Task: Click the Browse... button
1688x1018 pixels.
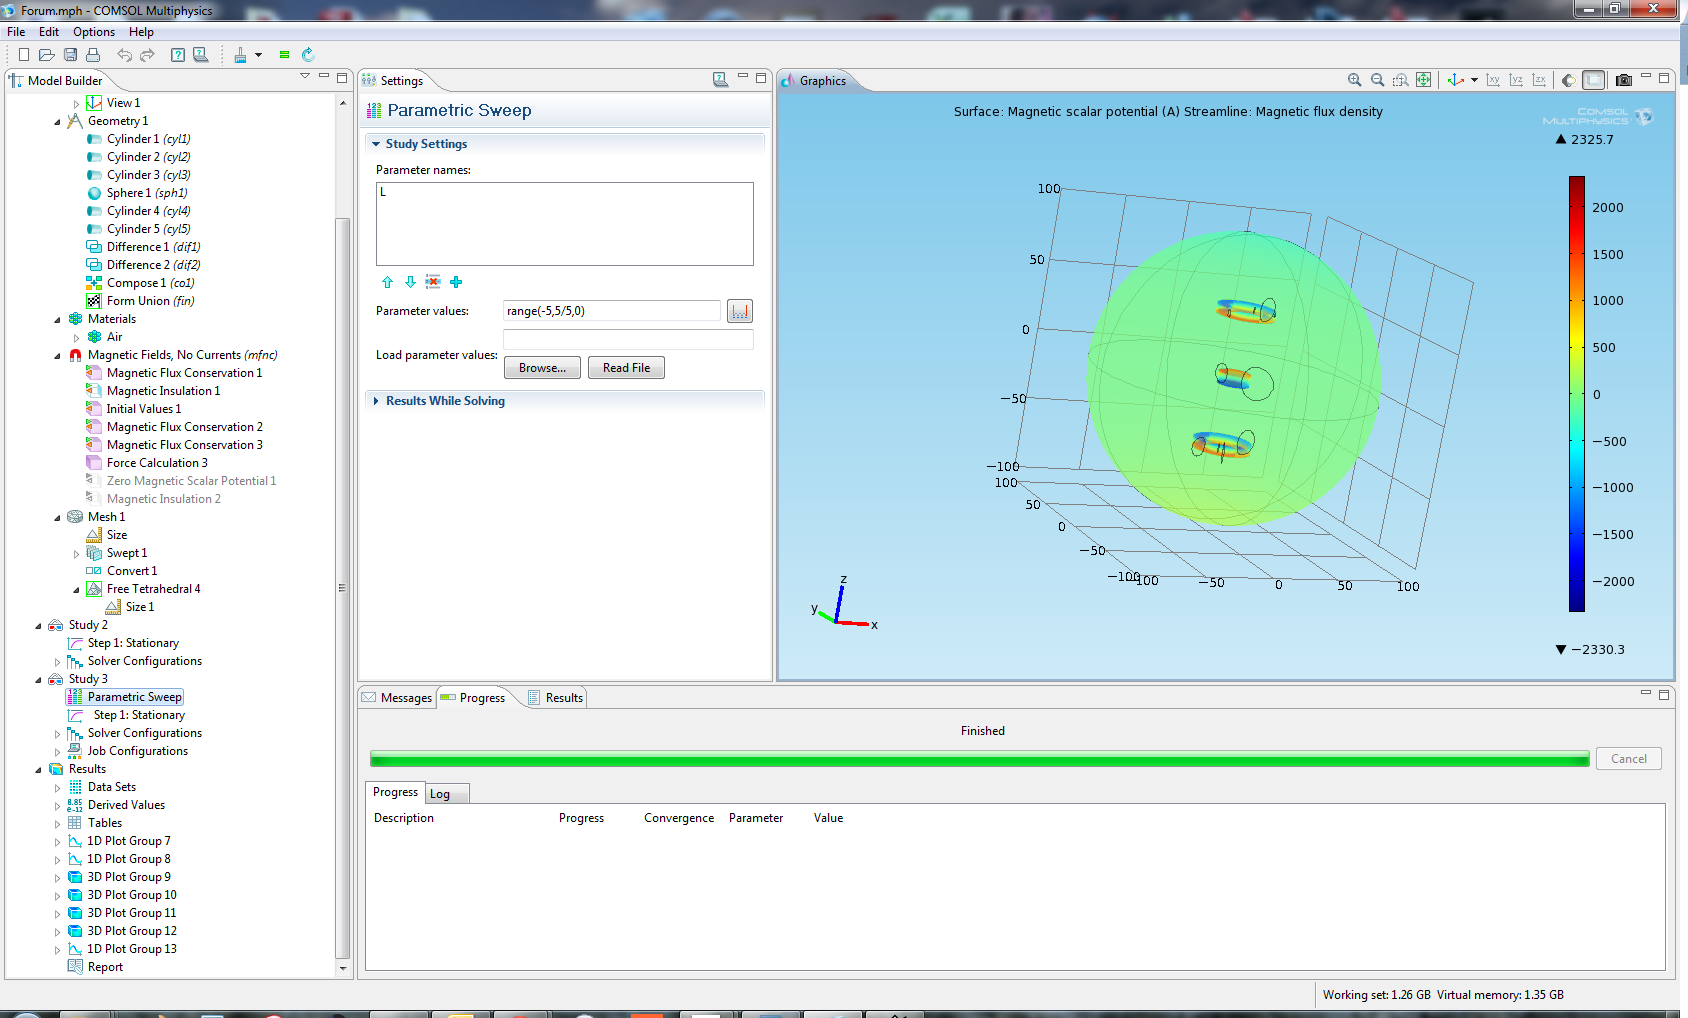Action: point(542,368)
